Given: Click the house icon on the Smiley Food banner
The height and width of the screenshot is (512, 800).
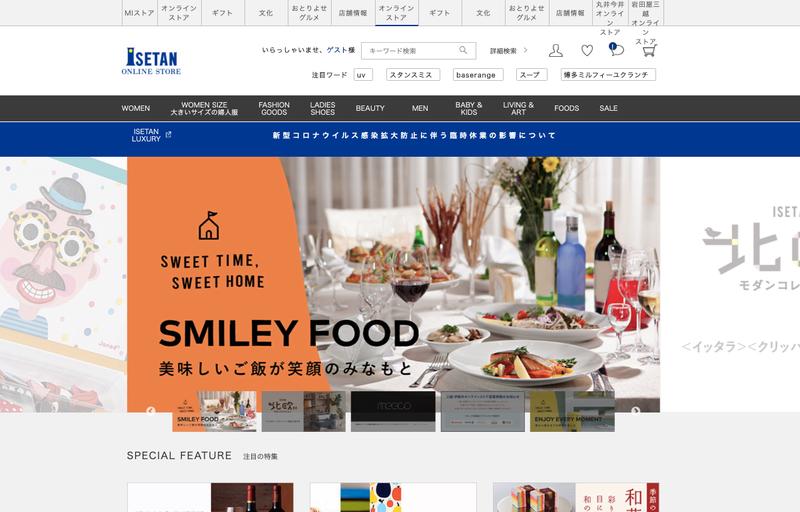Looking at the screenshot, I should tap(209, 225).
